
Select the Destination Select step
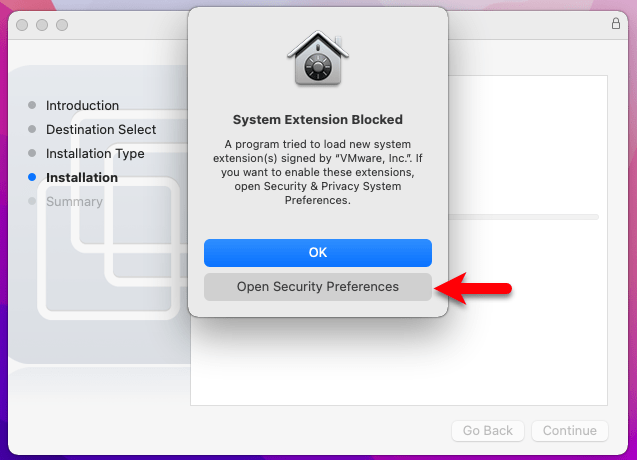[x=101, y=129]
